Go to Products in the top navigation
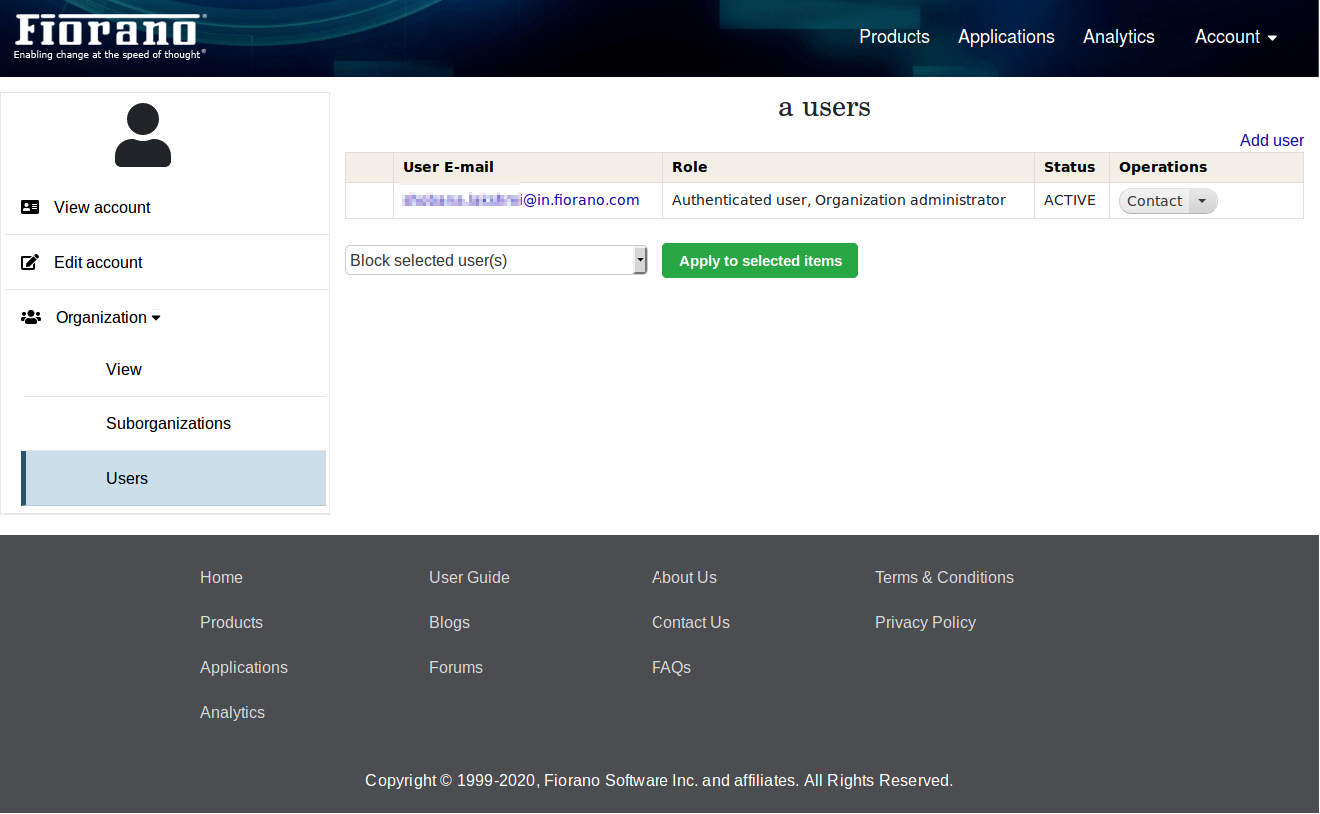 (894, 37)
